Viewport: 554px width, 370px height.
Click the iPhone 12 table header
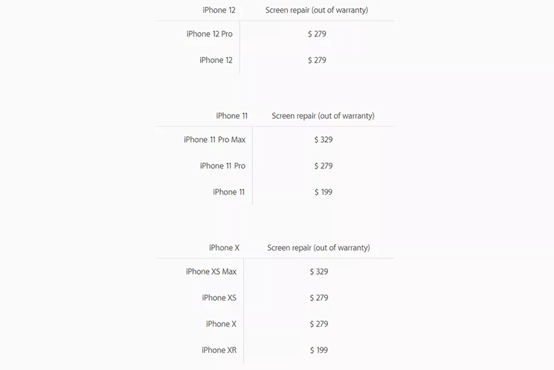(x=219, y=10)
